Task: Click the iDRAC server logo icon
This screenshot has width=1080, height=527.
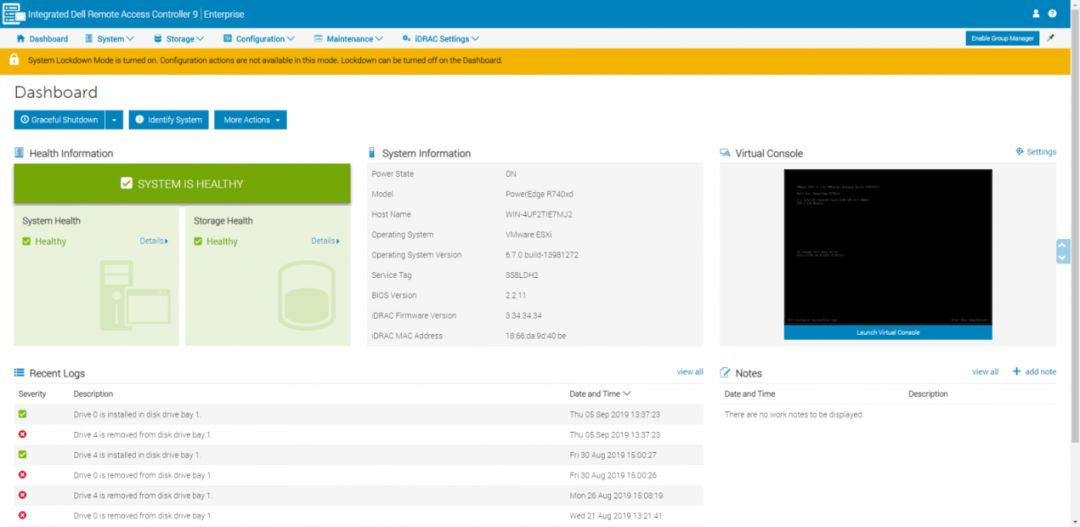Action: click(x=12, y=13)
